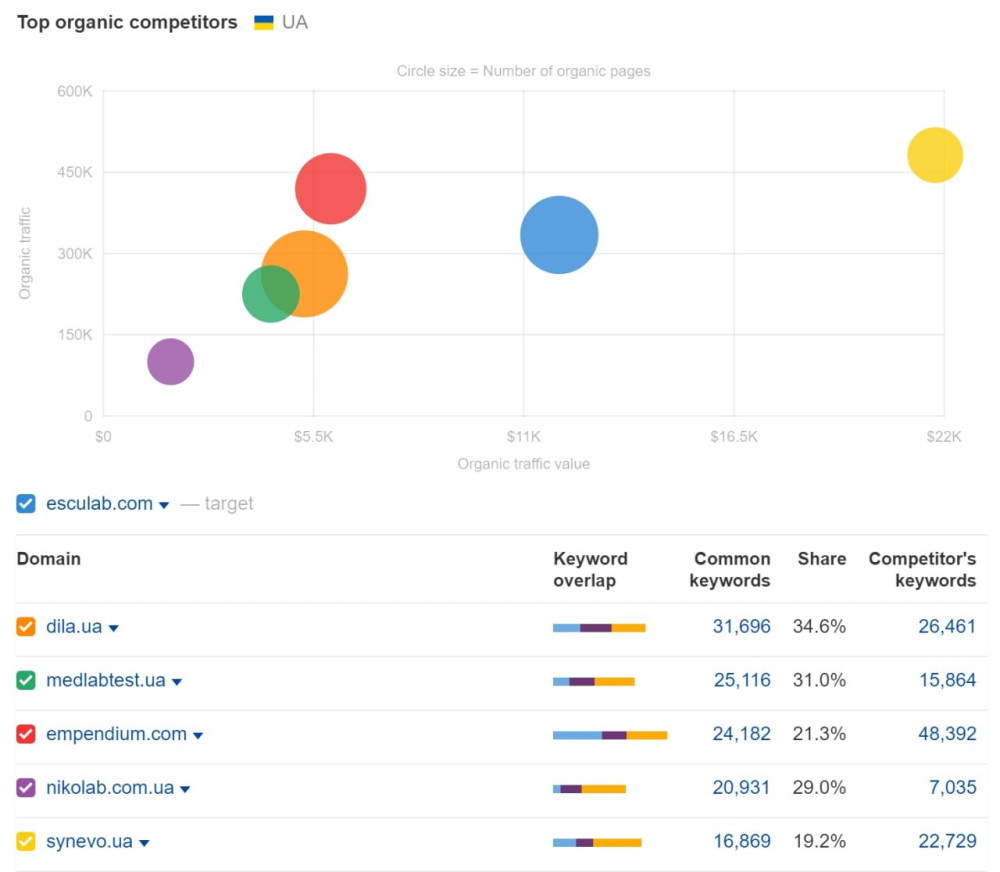Screen dimensions: 1000x872
Task: Click the Organic traffic value axis label
Action: click(524, 464)
